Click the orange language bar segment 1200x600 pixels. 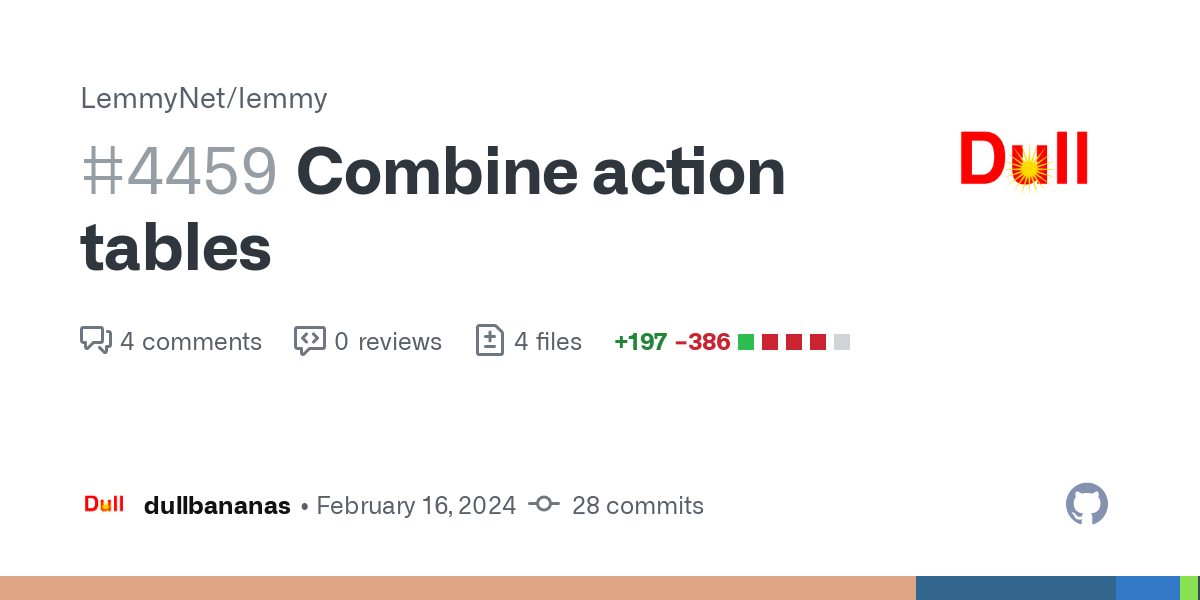[457, 588]
